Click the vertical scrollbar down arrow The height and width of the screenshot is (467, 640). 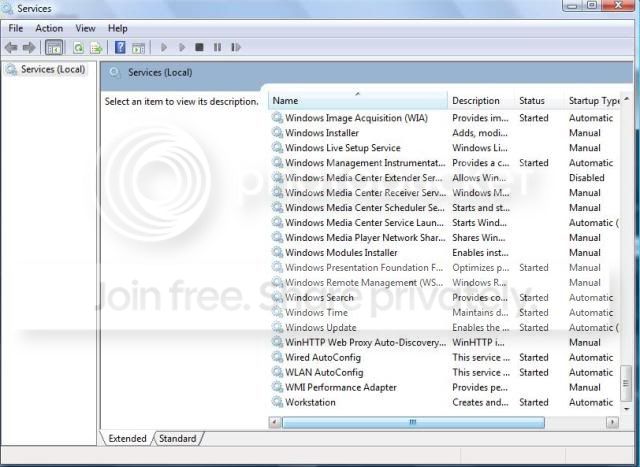pos(626,409)
